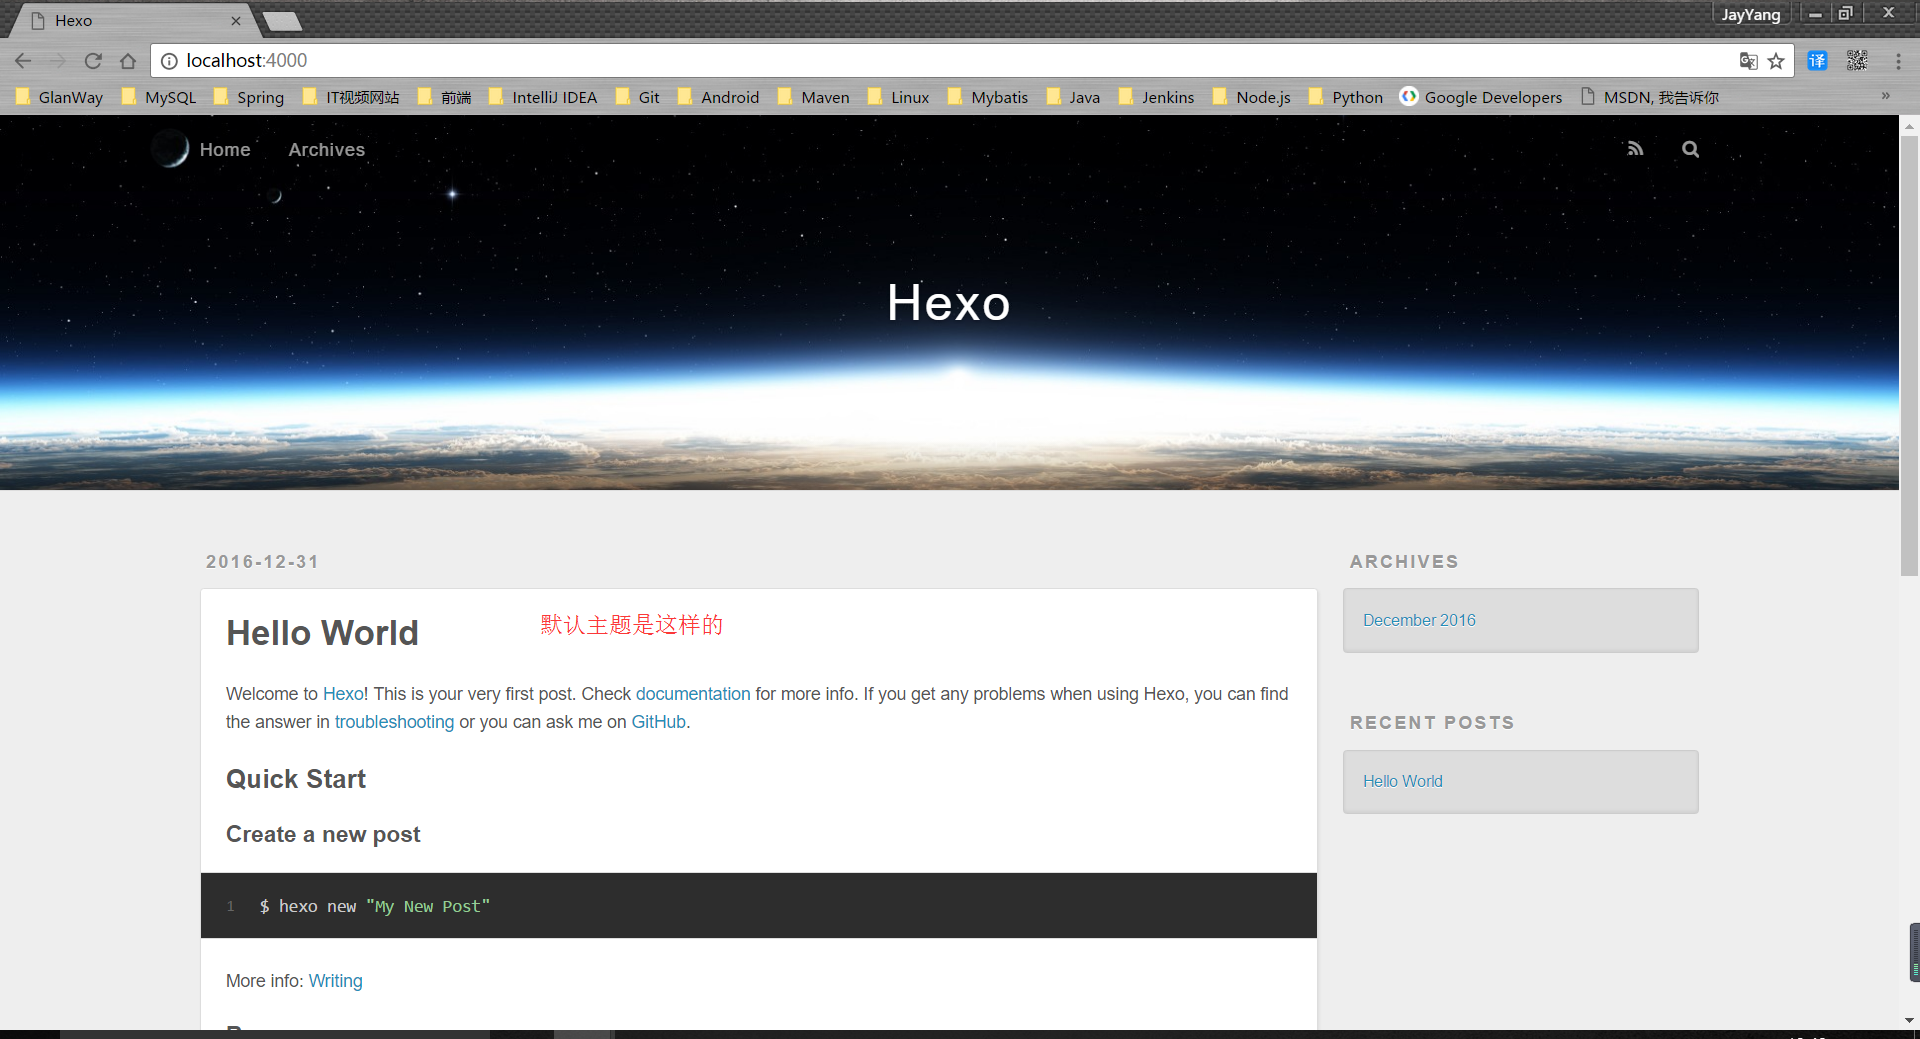Click the scrollbar down arrow
Viewport: 1920px width, 1039px height.
[1909, 1020]
